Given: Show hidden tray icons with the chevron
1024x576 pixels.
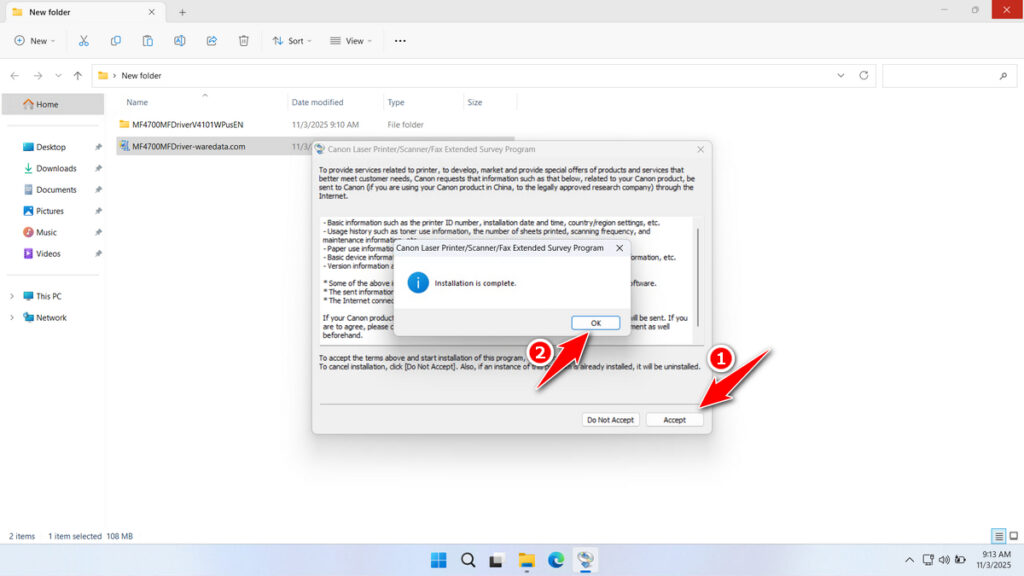Looking at the screenshot, I should [x=909, y=560].
